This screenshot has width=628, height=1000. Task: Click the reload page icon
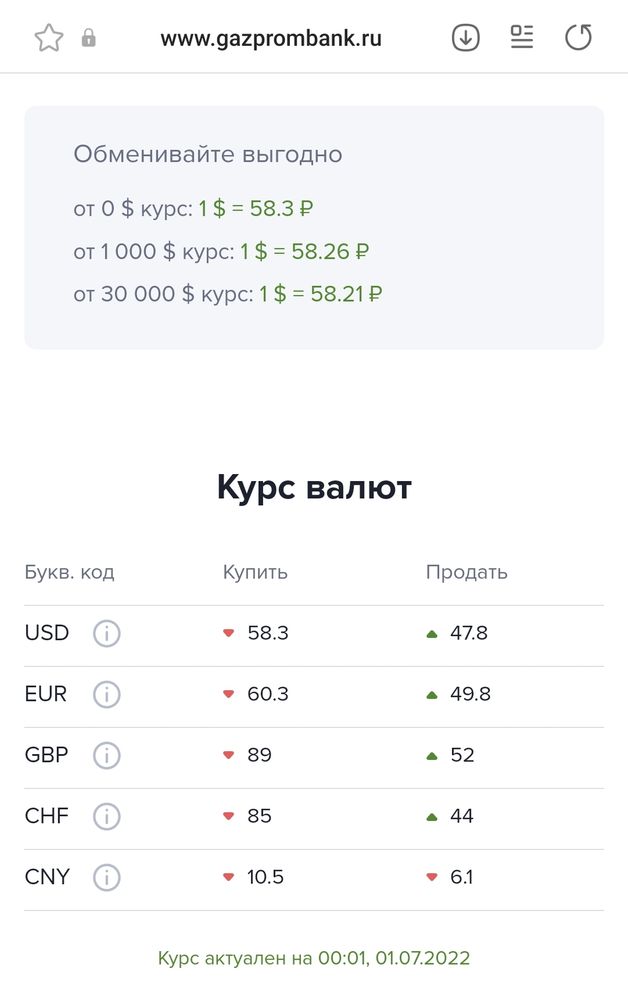coord(578,37)
